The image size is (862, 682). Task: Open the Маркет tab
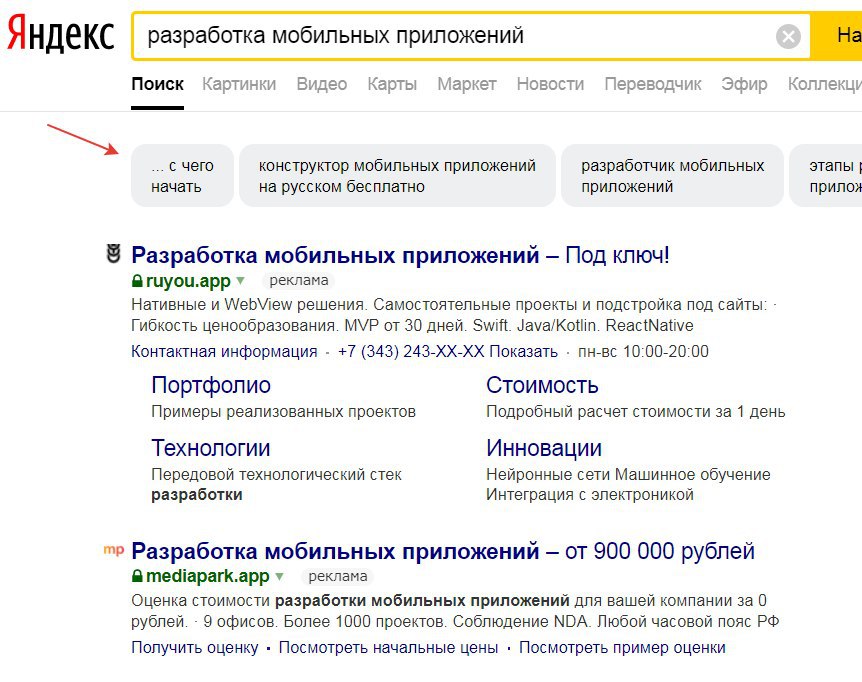coord(467,84)
